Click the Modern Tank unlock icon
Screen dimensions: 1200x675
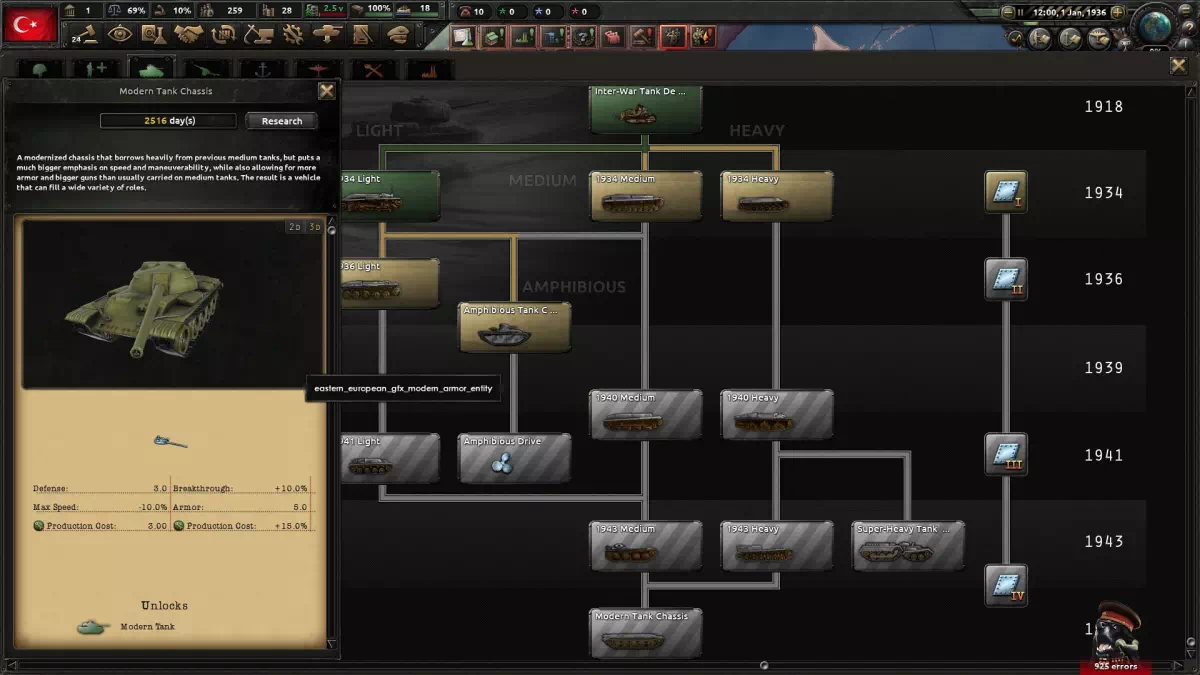click(x=93, y=627)
